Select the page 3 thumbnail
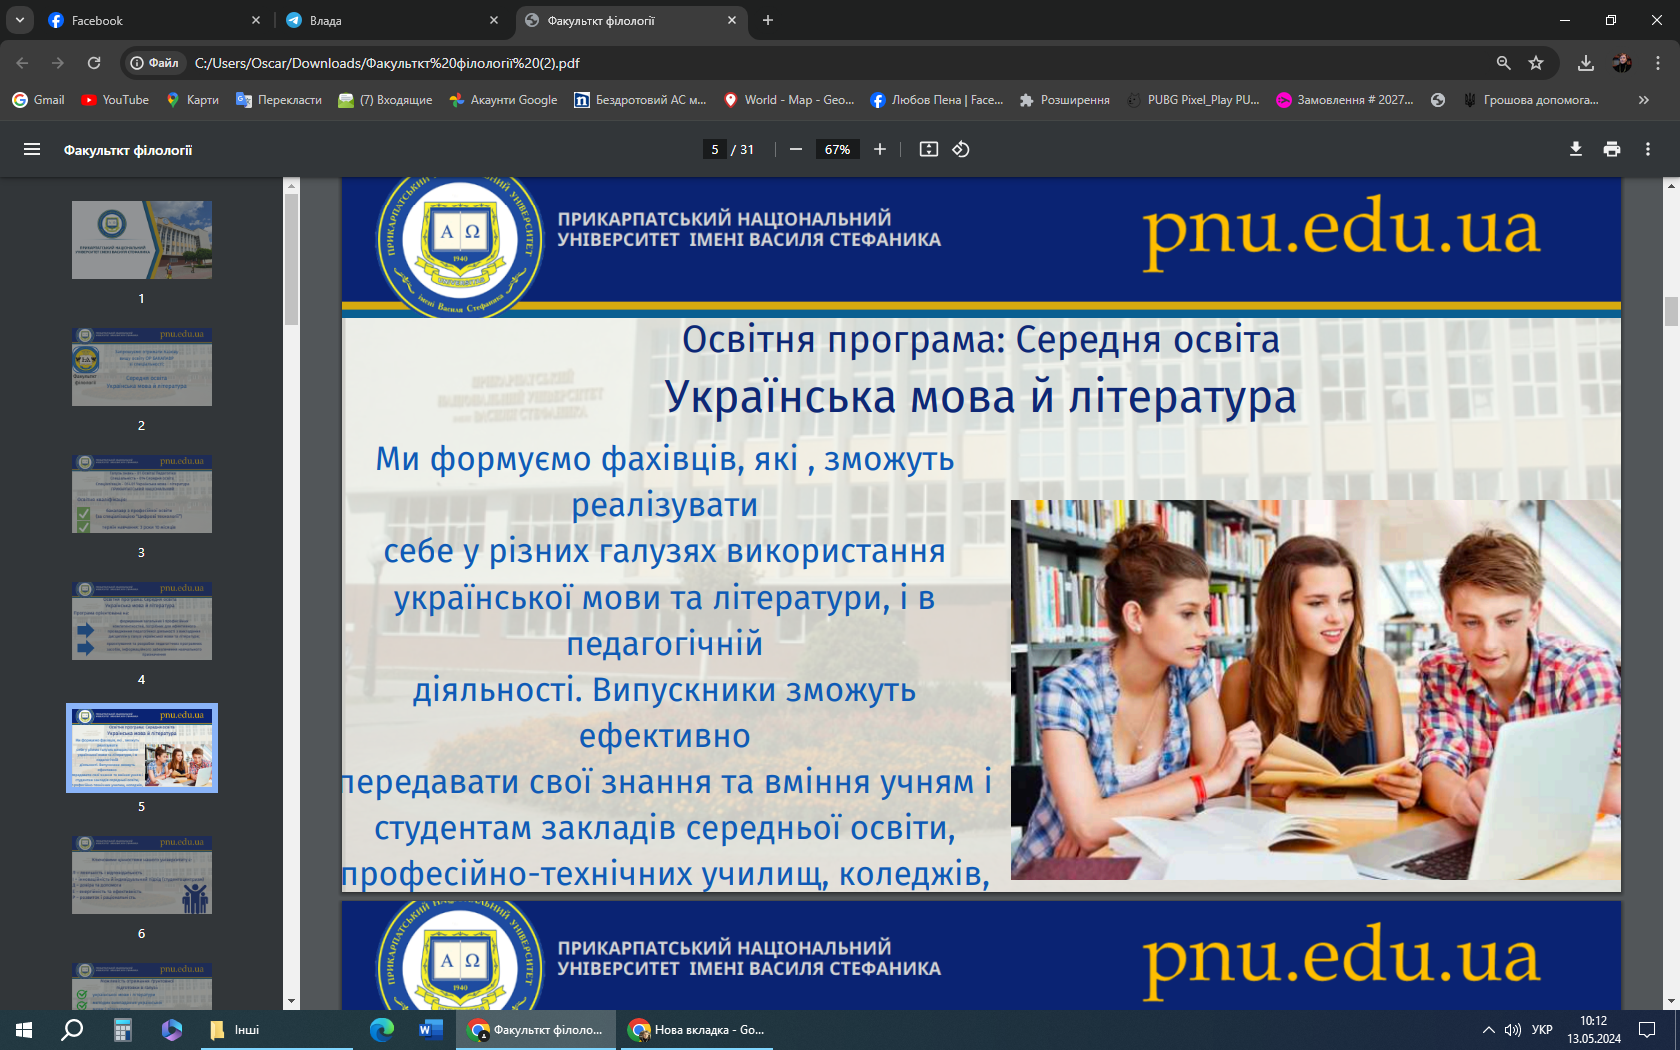The height and width of the screenshot is (1050, 1680). (142, 494)
